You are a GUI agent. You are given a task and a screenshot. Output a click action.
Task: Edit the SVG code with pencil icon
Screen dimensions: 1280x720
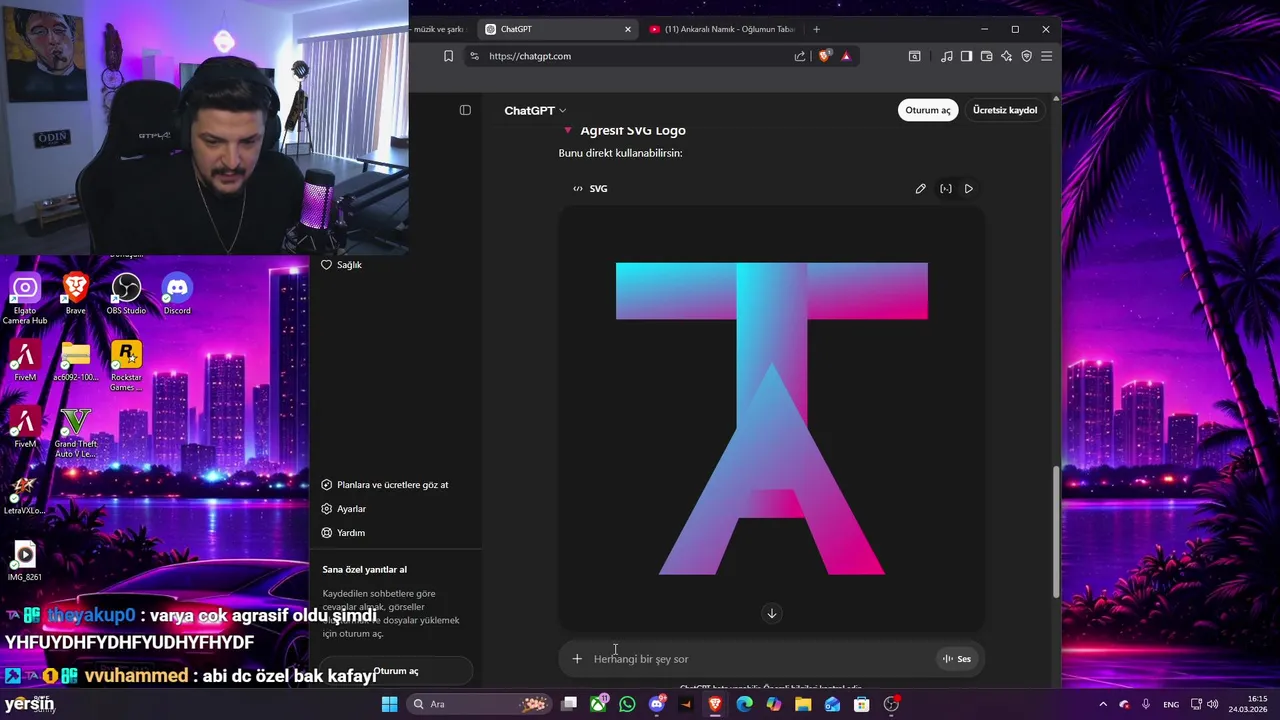921,188
